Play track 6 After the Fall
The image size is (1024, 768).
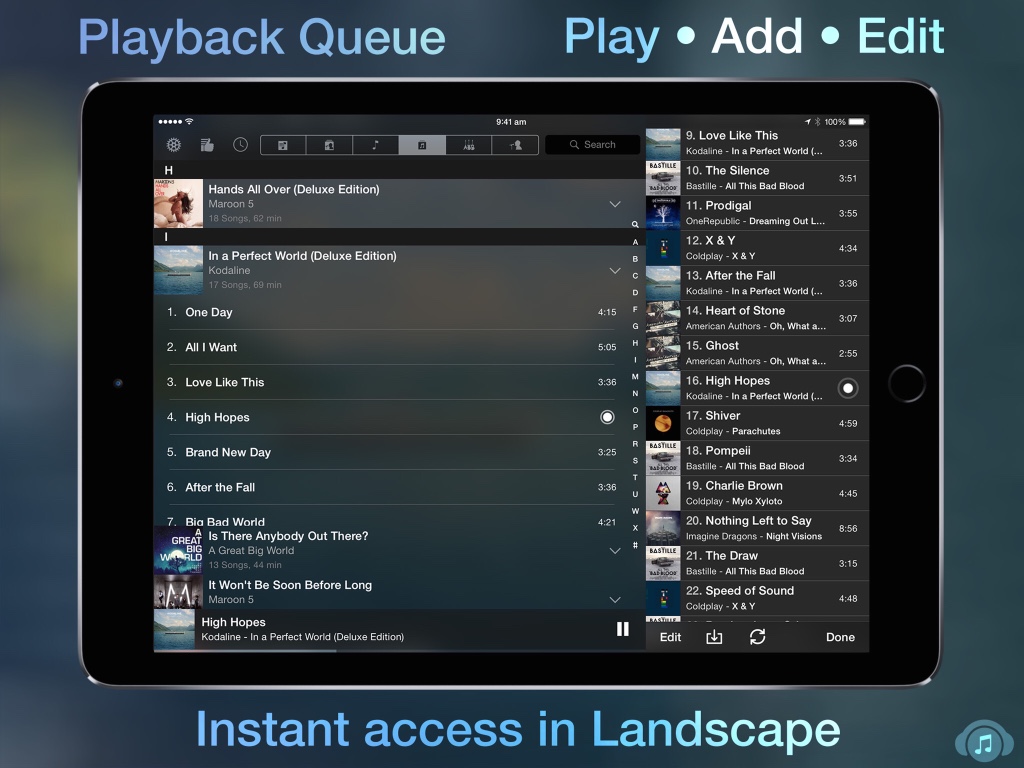[x=391, y=487]
